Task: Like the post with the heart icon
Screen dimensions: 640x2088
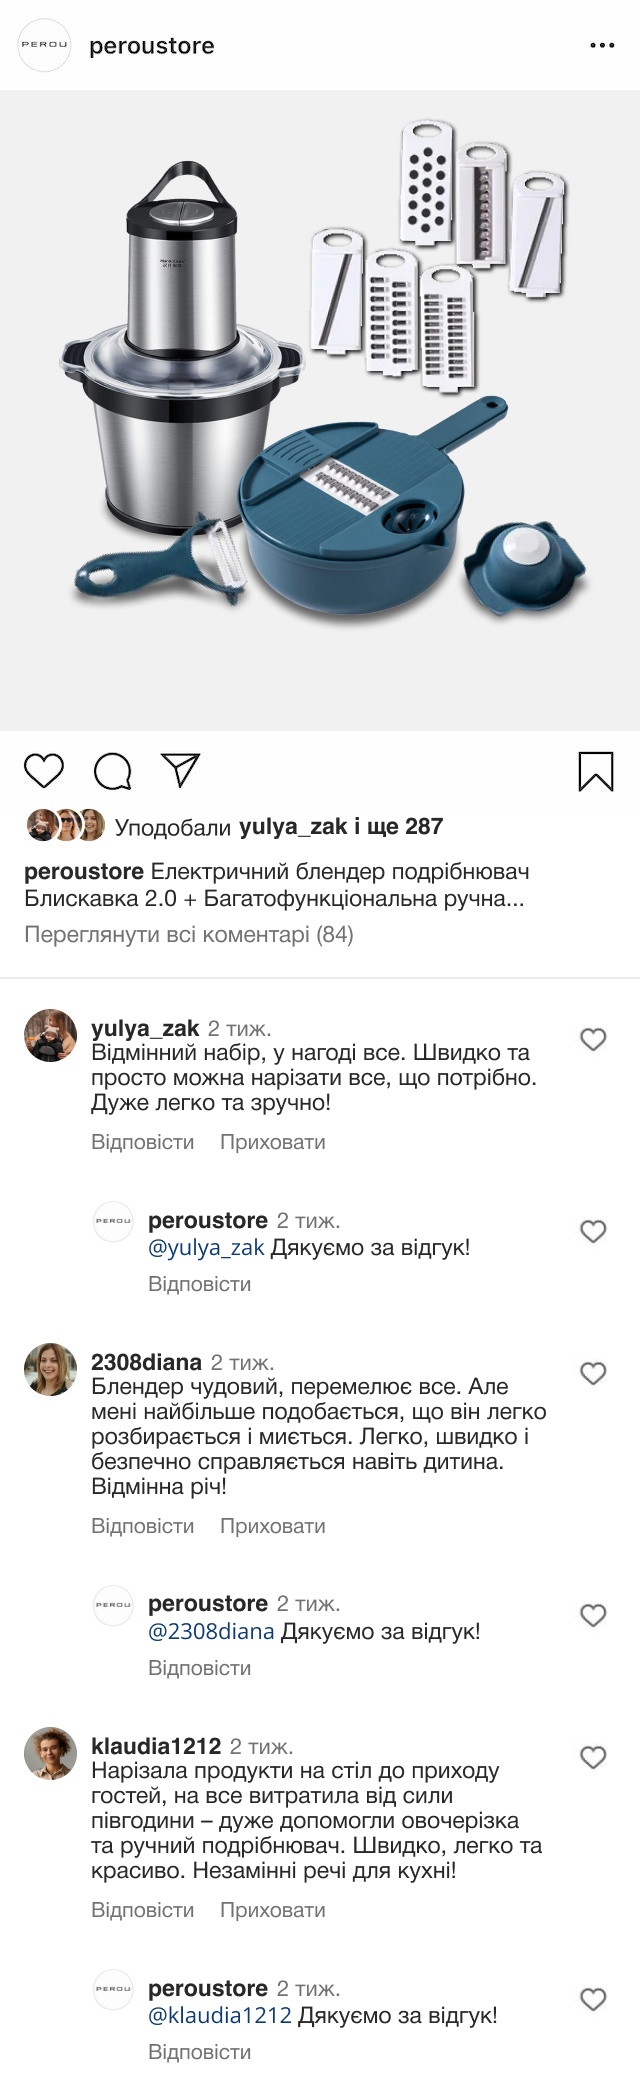Action: click(x=44, y=772)
